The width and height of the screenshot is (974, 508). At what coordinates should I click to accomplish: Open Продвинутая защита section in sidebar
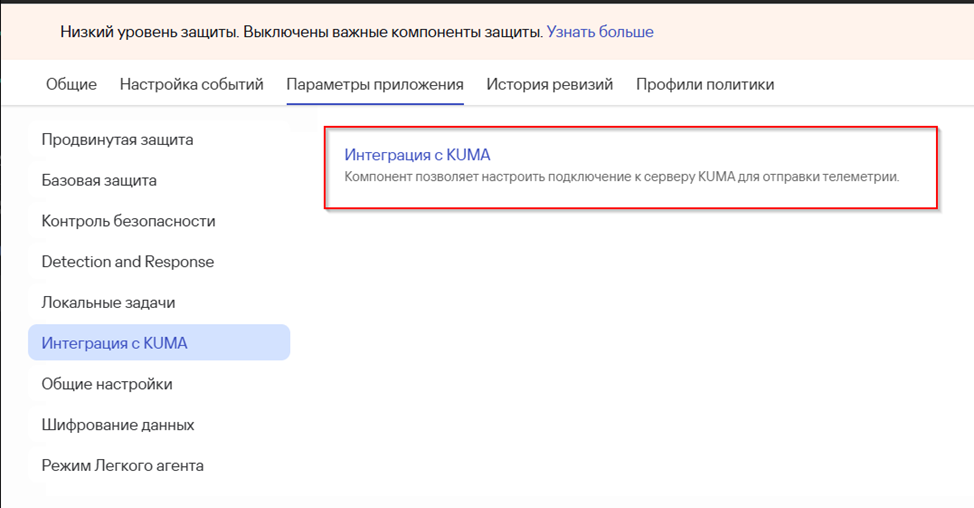(117, 139)
